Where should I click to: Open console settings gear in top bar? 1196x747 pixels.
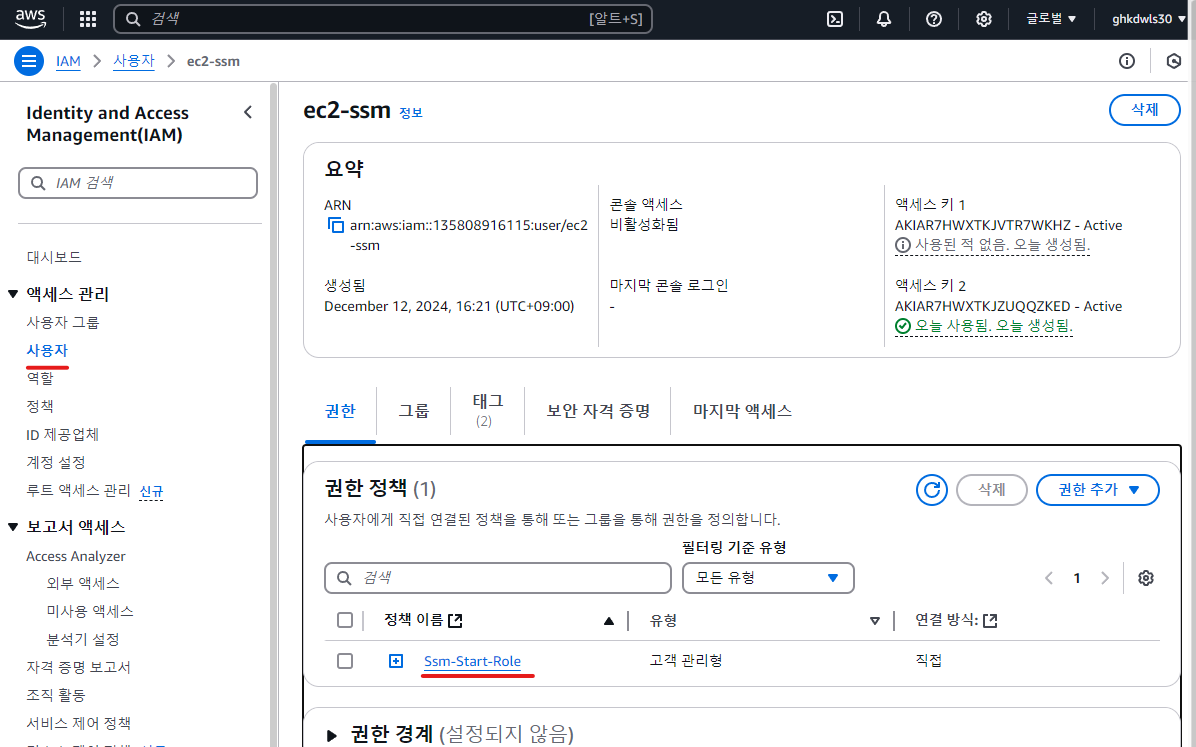click(x=984, y=19)
